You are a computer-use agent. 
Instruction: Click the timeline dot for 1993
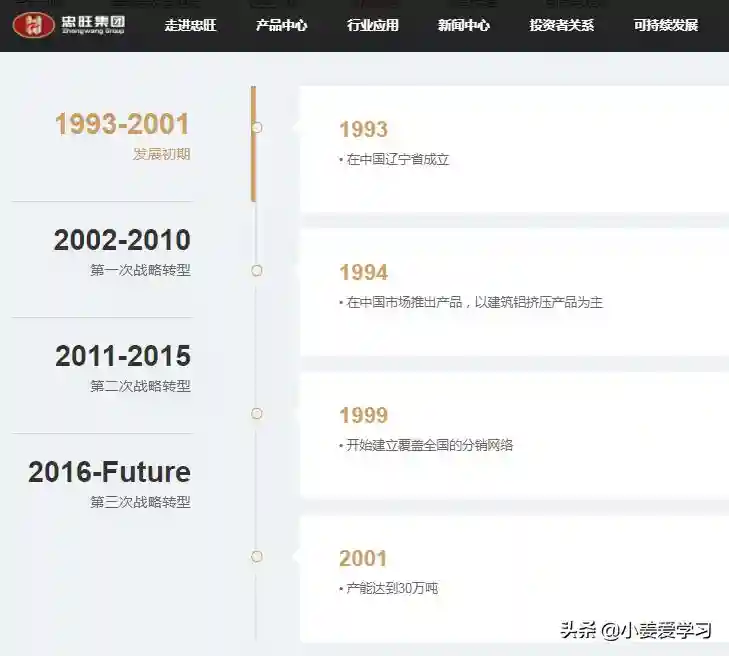click(x=257, y=128)
